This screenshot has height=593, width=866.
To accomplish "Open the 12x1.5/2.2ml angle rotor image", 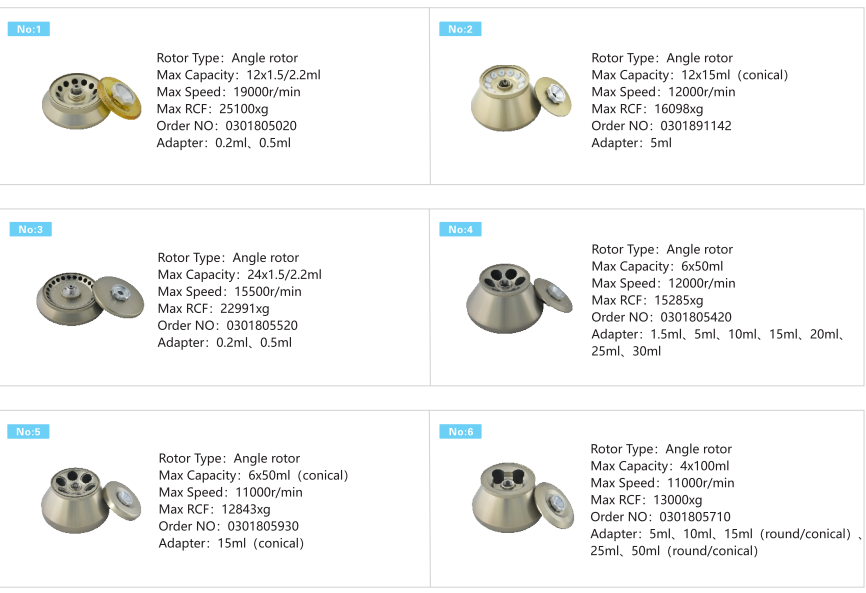I will click(92, 100).
